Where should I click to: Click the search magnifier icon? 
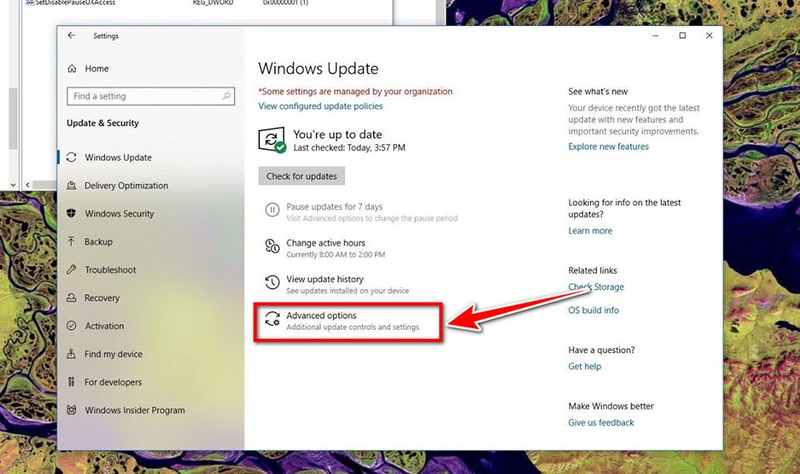pyautogui.click(x=226, y=96)
